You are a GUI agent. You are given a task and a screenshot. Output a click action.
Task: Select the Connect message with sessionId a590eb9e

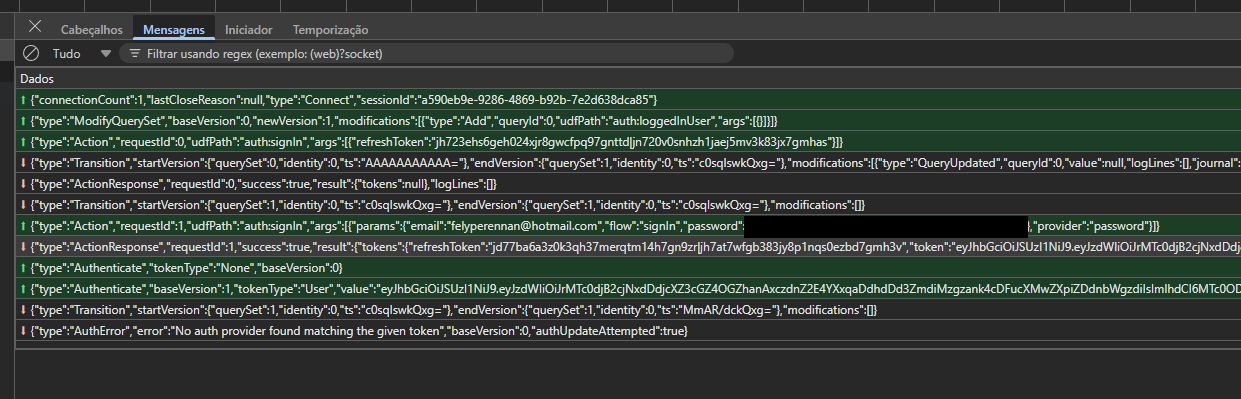click(x=628, y=100)
